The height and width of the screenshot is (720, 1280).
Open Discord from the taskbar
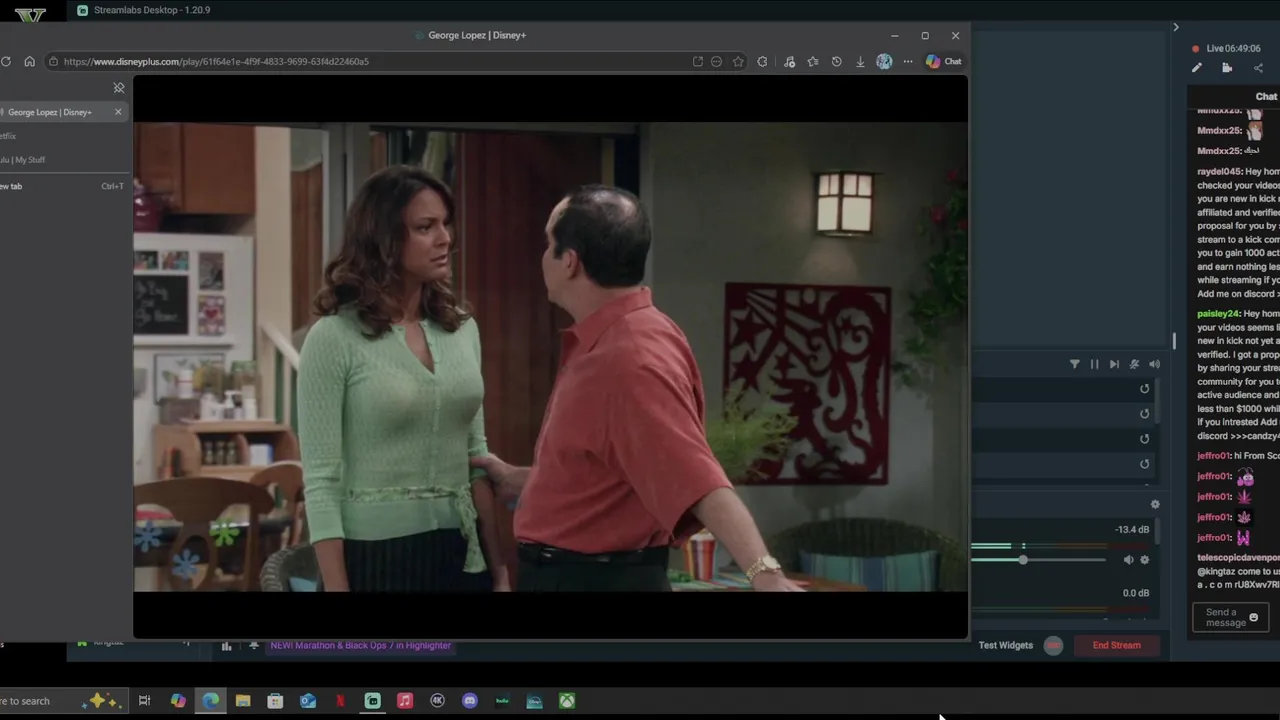[x=470, y=701]
